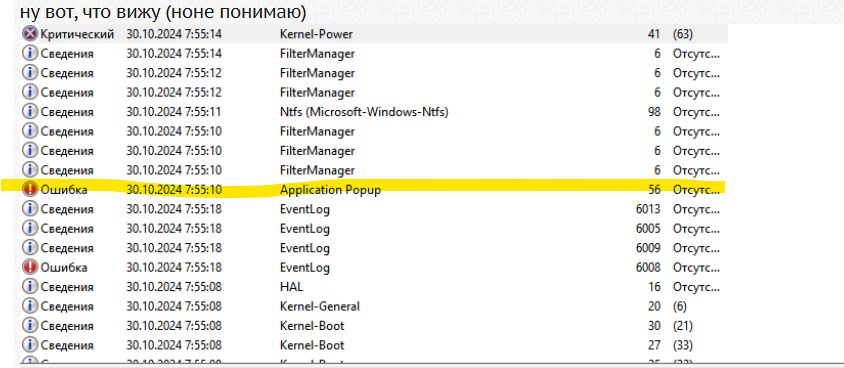Select the Kernel-Boot row with ID 27
The image size is (844, 368).
point(374,345)
